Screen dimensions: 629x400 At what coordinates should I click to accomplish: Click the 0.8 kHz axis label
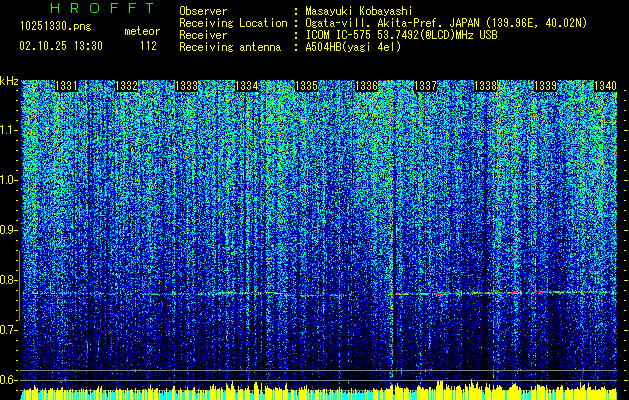click(8, 280)
